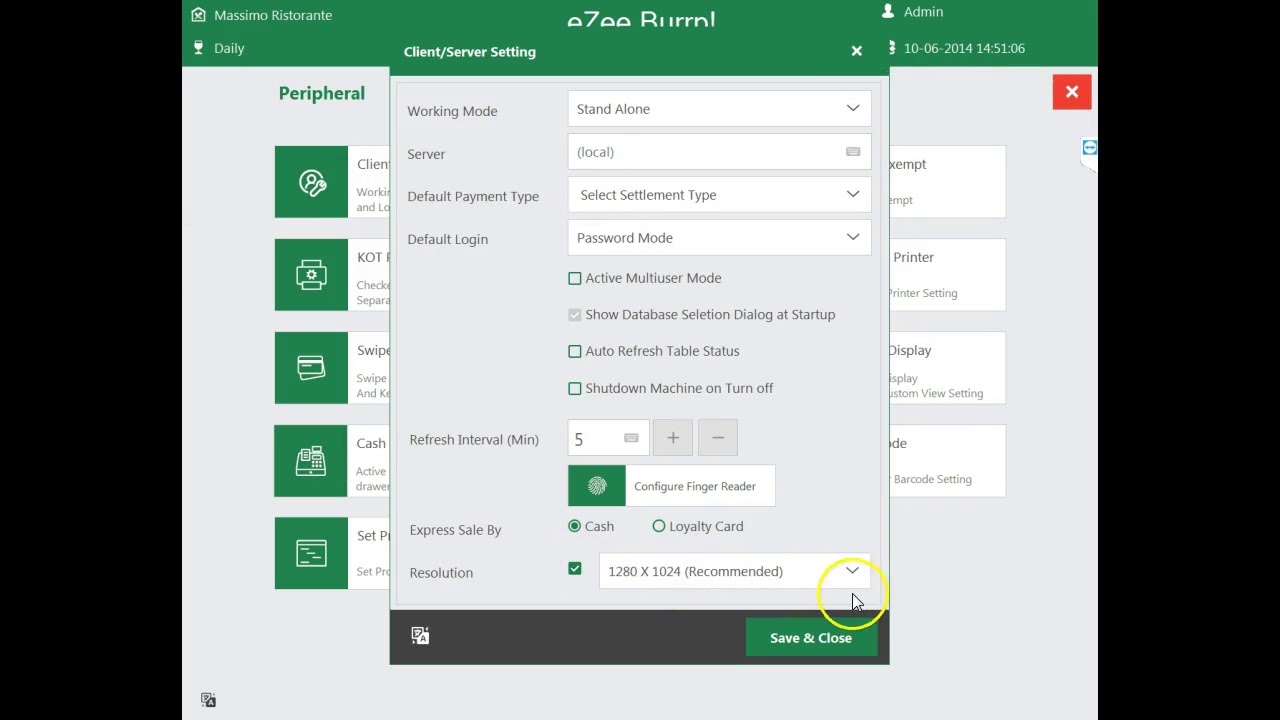Click the Refresh Interval value 5 field
Image resolution: width=1280 pixels, height=720 pixels.
608,438
